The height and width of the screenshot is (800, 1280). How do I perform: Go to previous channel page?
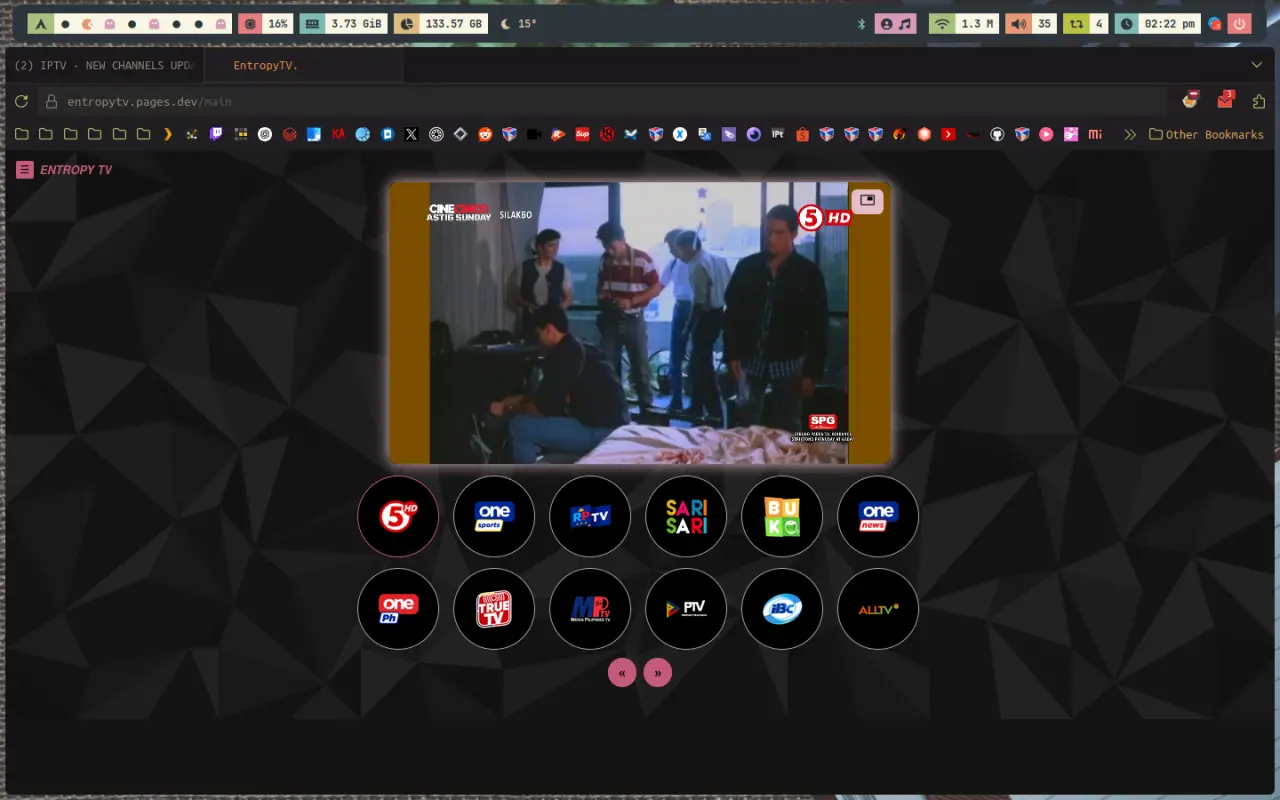coord(622,673)
